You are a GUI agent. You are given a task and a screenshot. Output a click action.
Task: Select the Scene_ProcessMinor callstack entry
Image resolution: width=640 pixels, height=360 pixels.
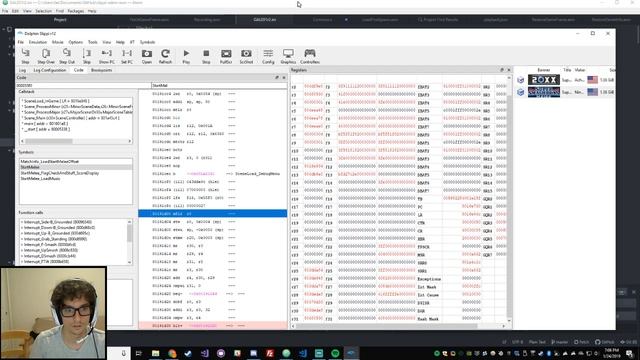77,107
